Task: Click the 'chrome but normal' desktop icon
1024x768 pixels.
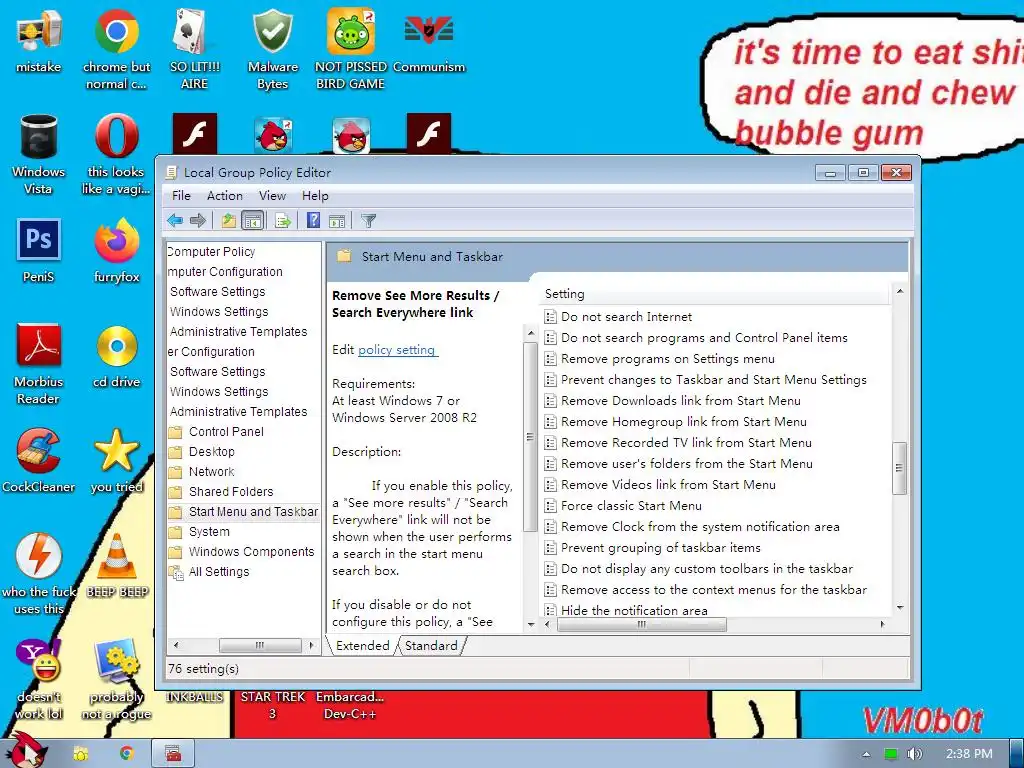Action: [116, 49]
